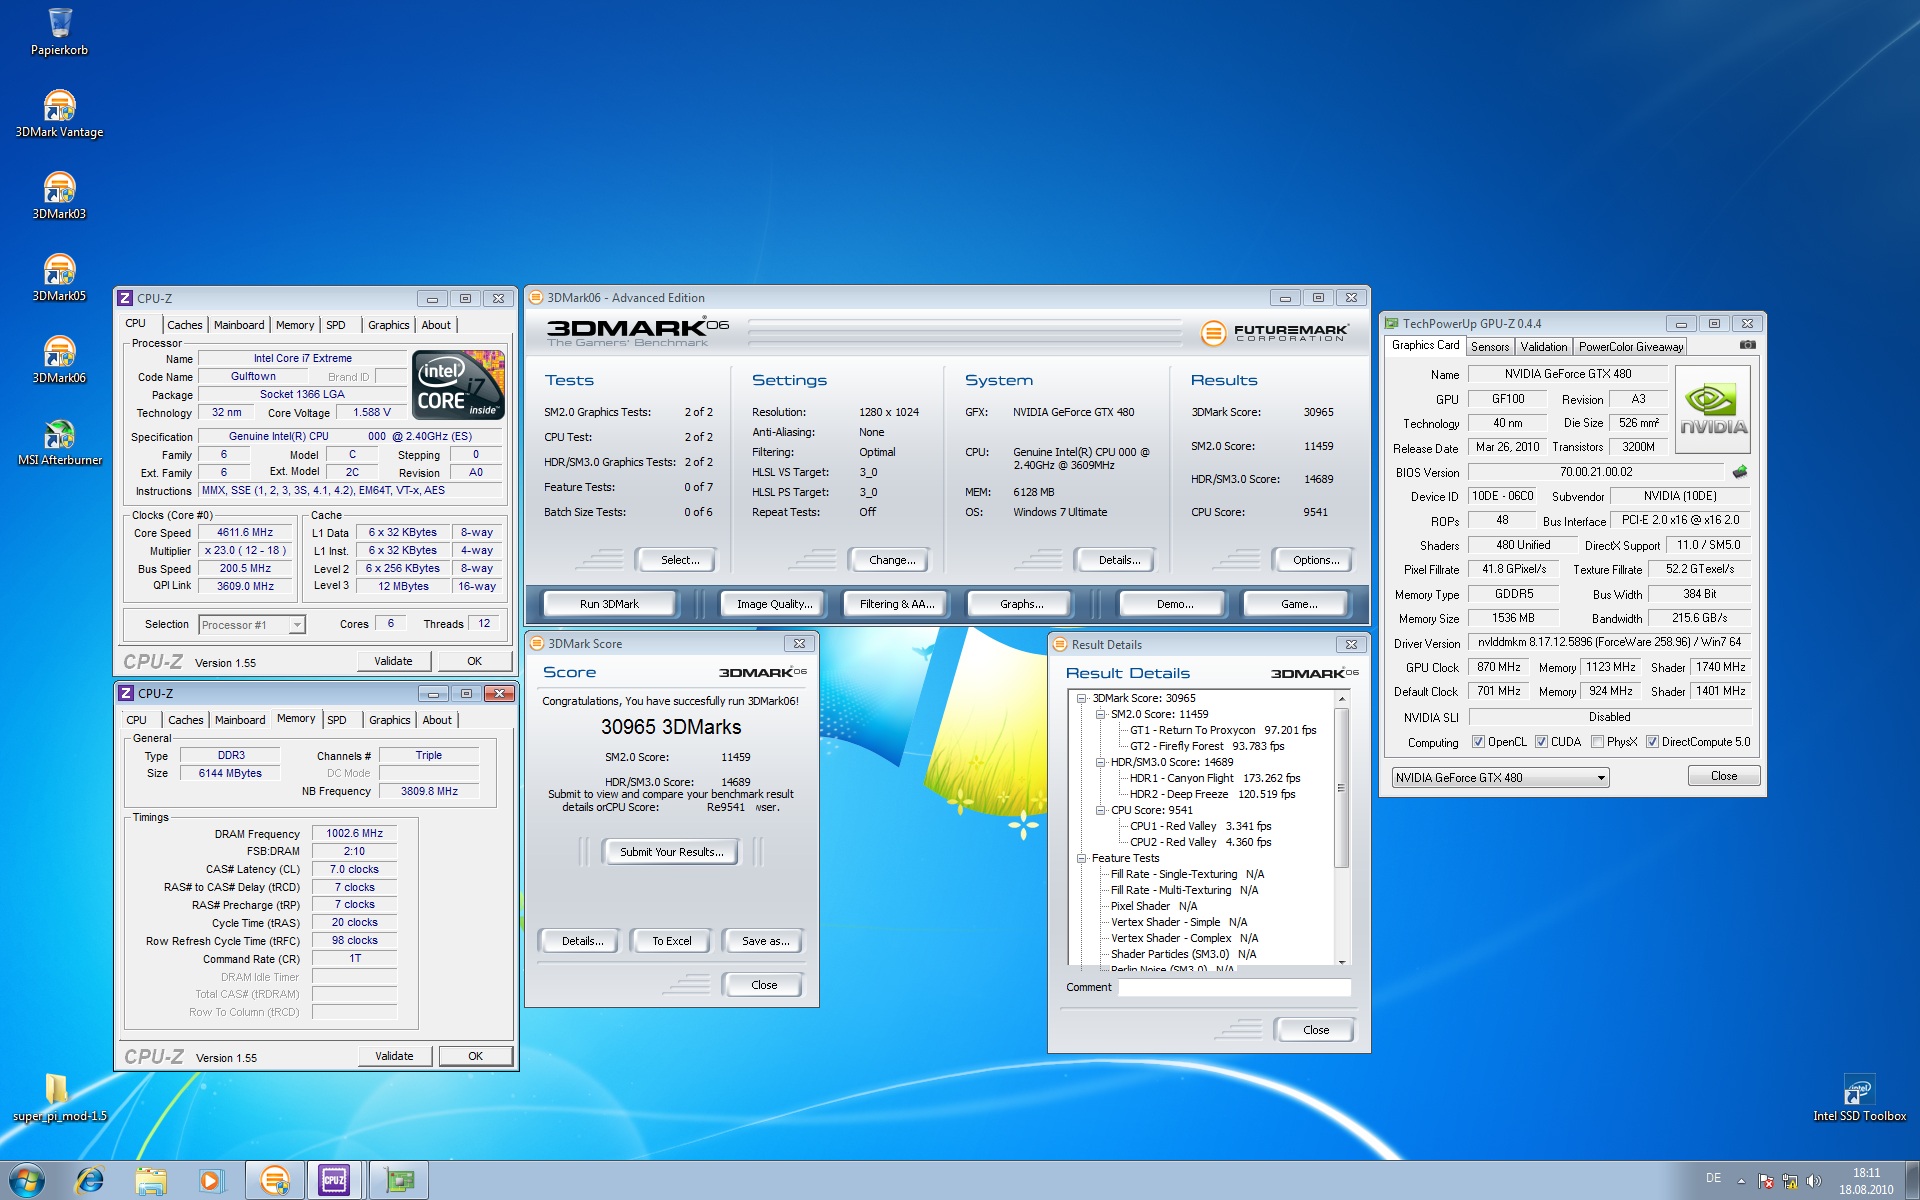1920x1200 pixels.
Task: Open the 3DMark05 desktop icon
Action: click(59, 277)
